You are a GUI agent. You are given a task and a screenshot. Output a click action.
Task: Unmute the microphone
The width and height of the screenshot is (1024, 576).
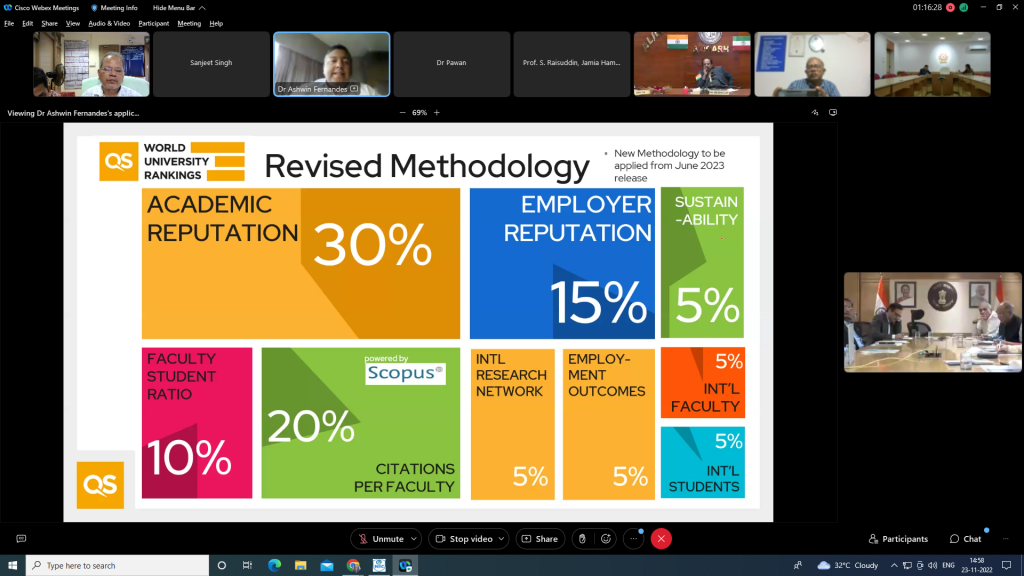coord(380,539)
